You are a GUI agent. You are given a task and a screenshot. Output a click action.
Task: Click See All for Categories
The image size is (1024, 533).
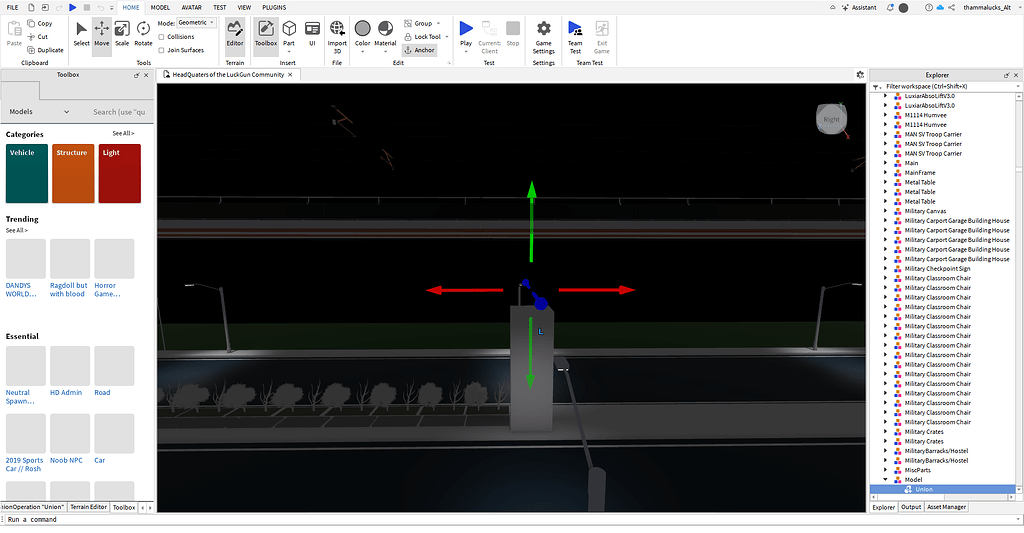(x=123, y=133)
